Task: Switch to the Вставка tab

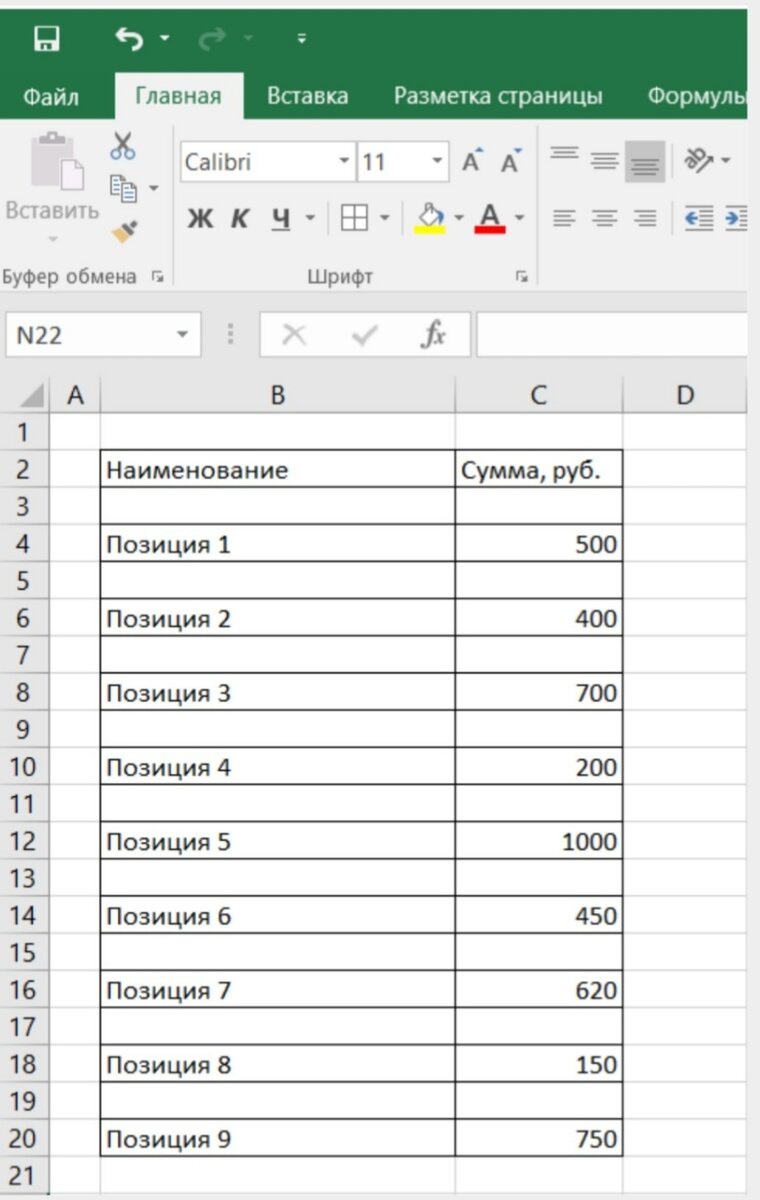Action: point(308,96)
